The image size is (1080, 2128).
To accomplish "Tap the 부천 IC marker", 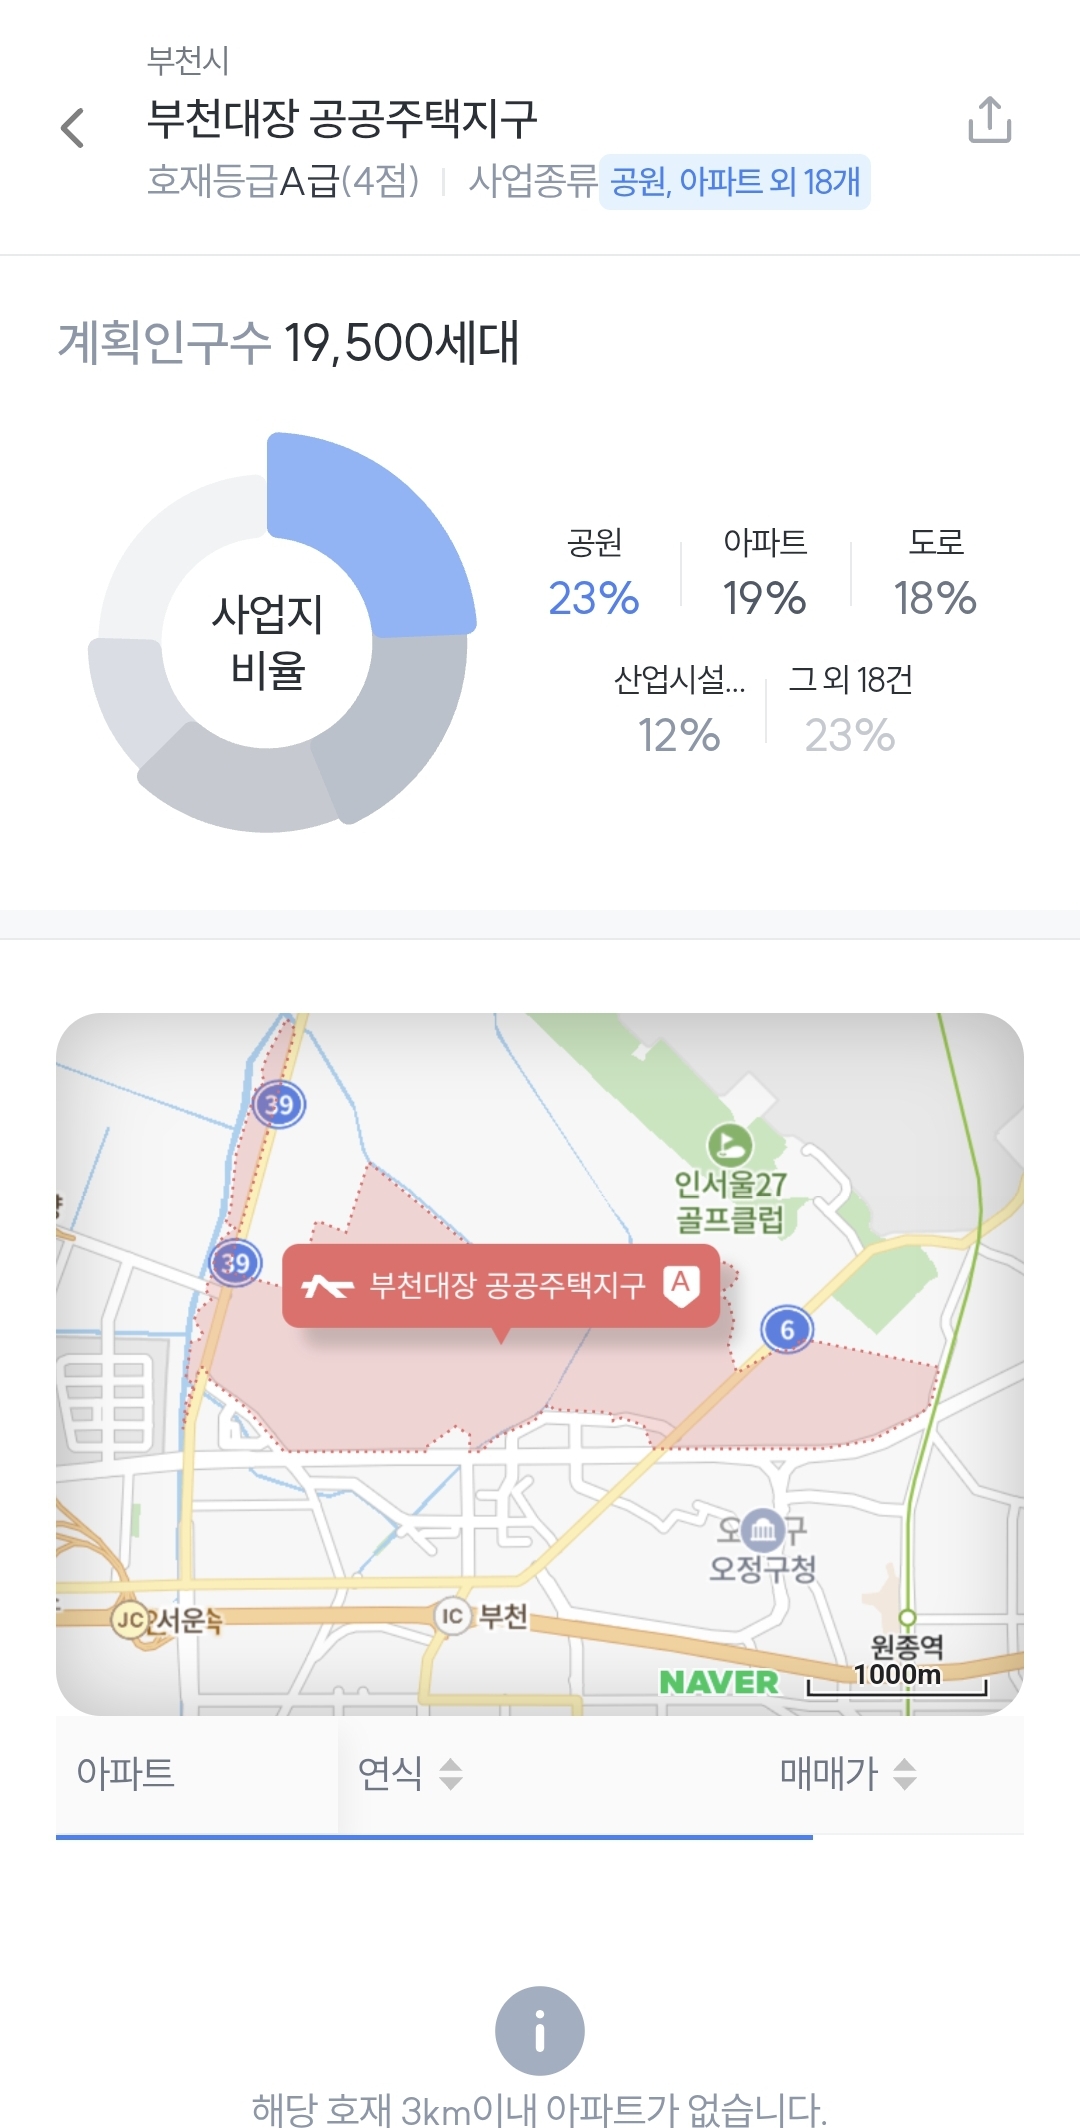I will 452,1615.
